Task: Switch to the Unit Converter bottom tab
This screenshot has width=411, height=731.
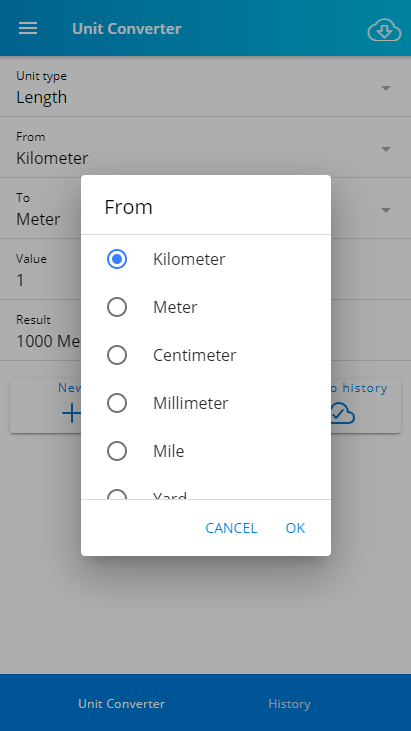Action: pyautogui.click(x=122, y=703)
